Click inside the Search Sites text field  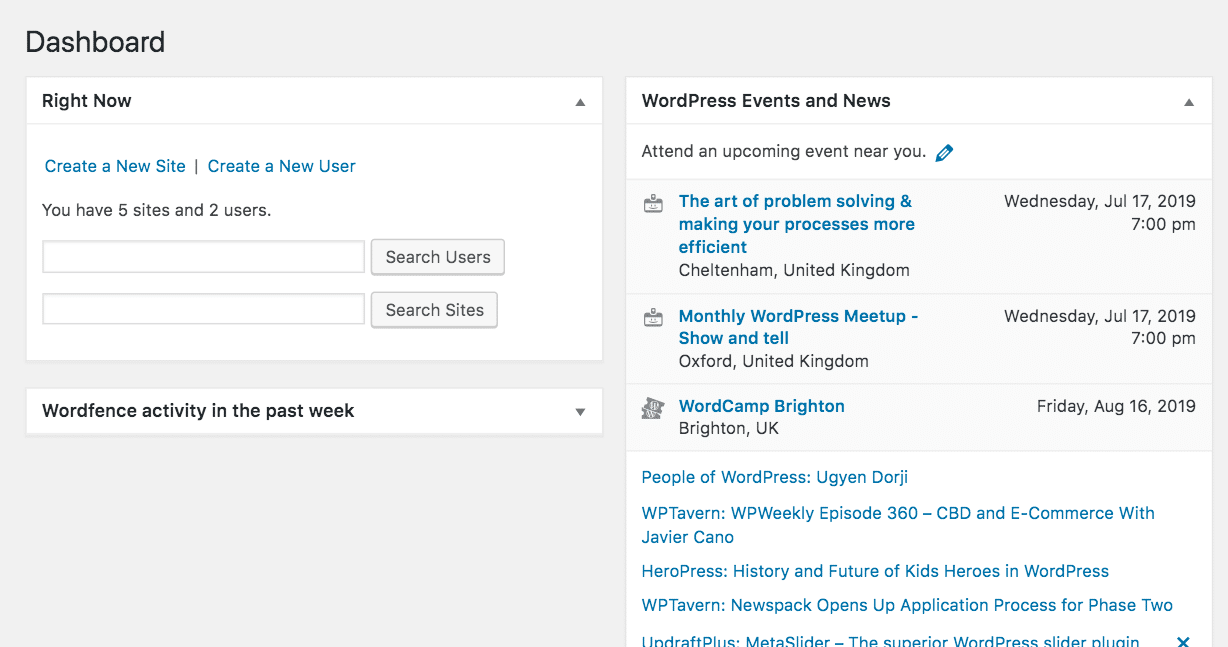pyautogui.click(x=203, y=309)
